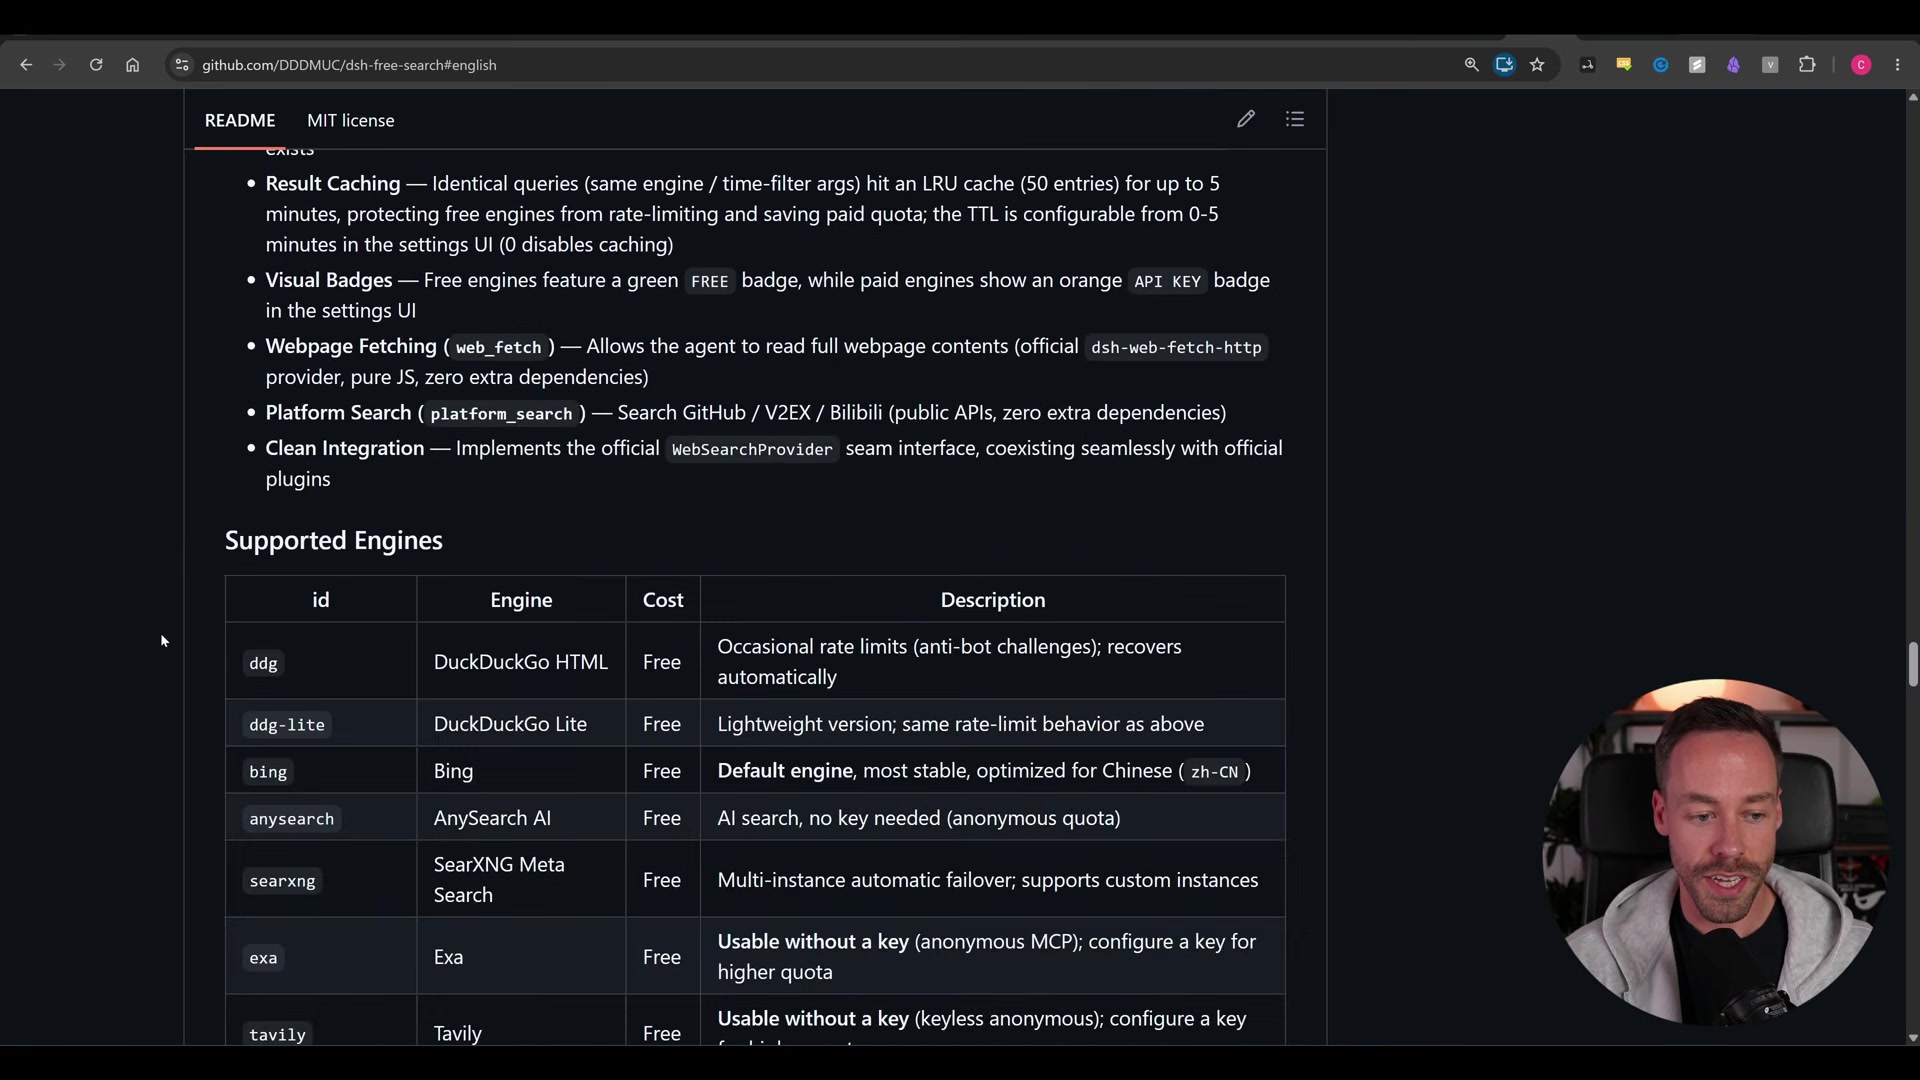Image resolution: width=1920 pixels, height=1080 pixels.
Task: Click the Supported Engines heading
Action: pos(333,541)
